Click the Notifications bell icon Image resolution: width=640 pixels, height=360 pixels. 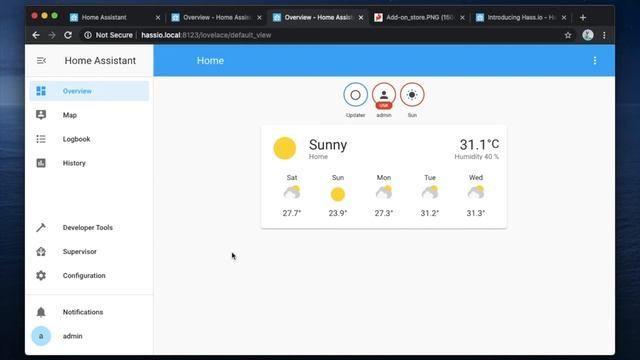pos(41,312)
